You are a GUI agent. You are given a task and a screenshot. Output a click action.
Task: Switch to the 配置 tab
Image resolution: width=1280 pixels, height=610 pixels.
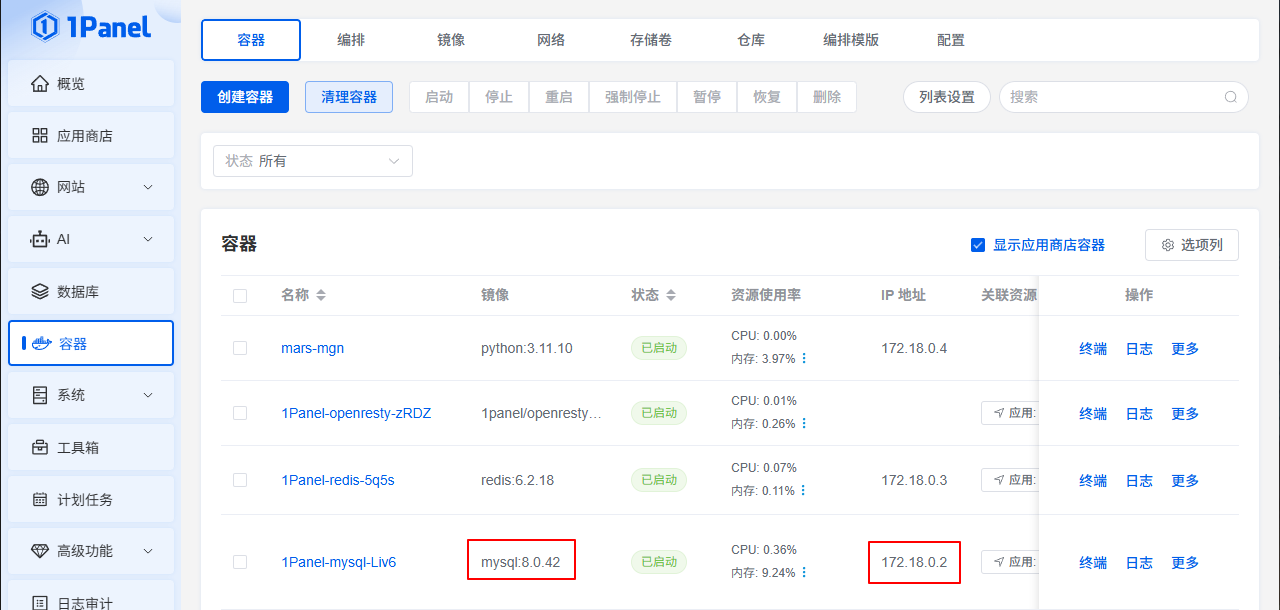coord(951,40)
